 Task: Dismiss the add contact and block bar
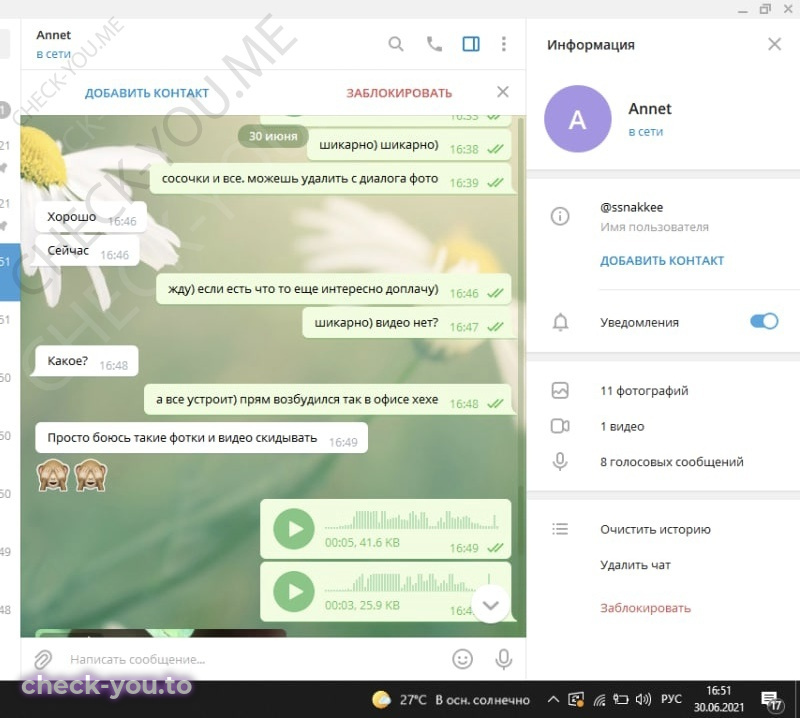(503, 92)
